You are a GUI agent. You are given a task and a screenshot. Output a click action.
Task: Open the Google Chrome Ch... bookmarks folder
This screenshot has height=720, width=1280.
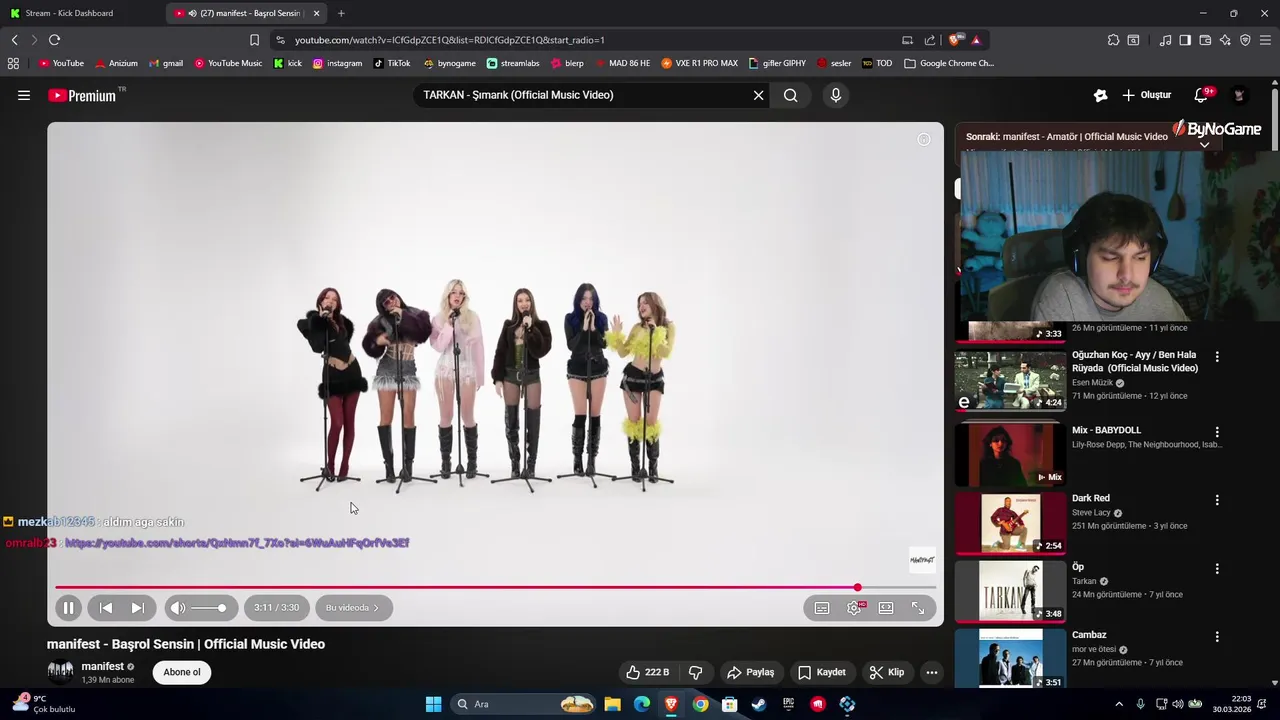[949, 63]
